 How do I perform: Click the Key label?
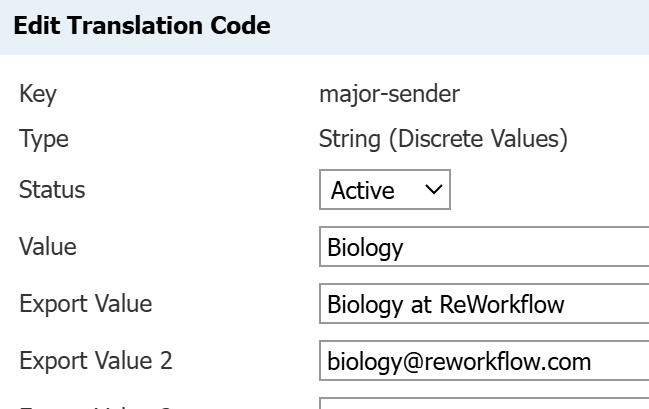(x=38, y=95)
